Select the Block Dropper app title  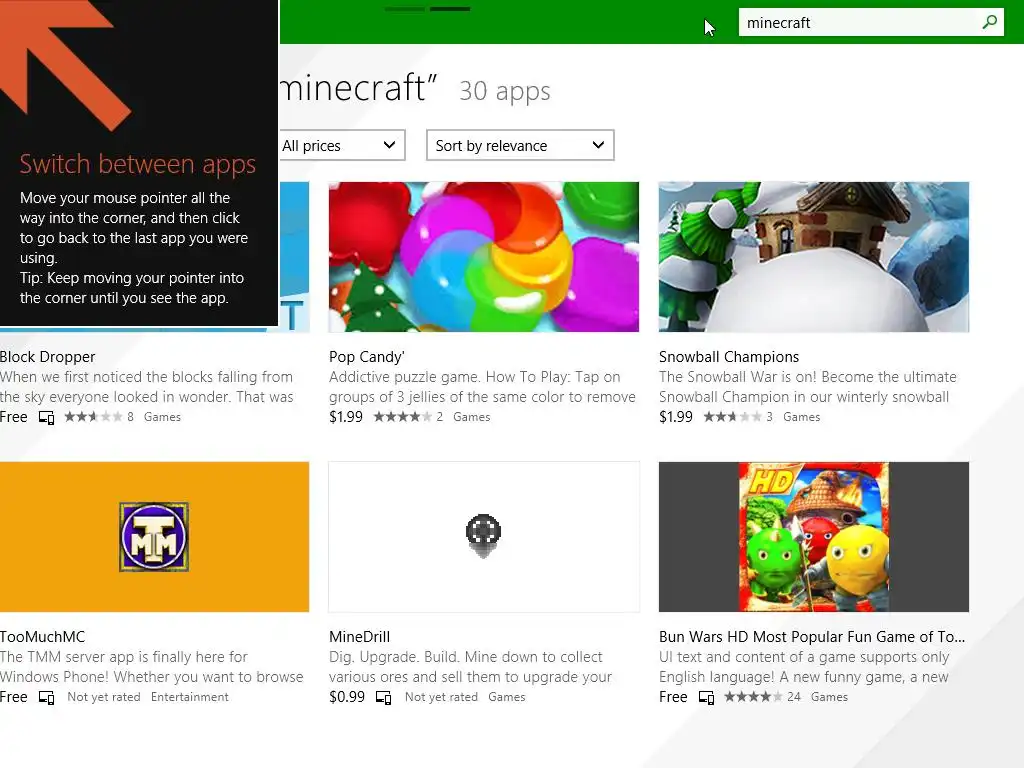(48, 357)
